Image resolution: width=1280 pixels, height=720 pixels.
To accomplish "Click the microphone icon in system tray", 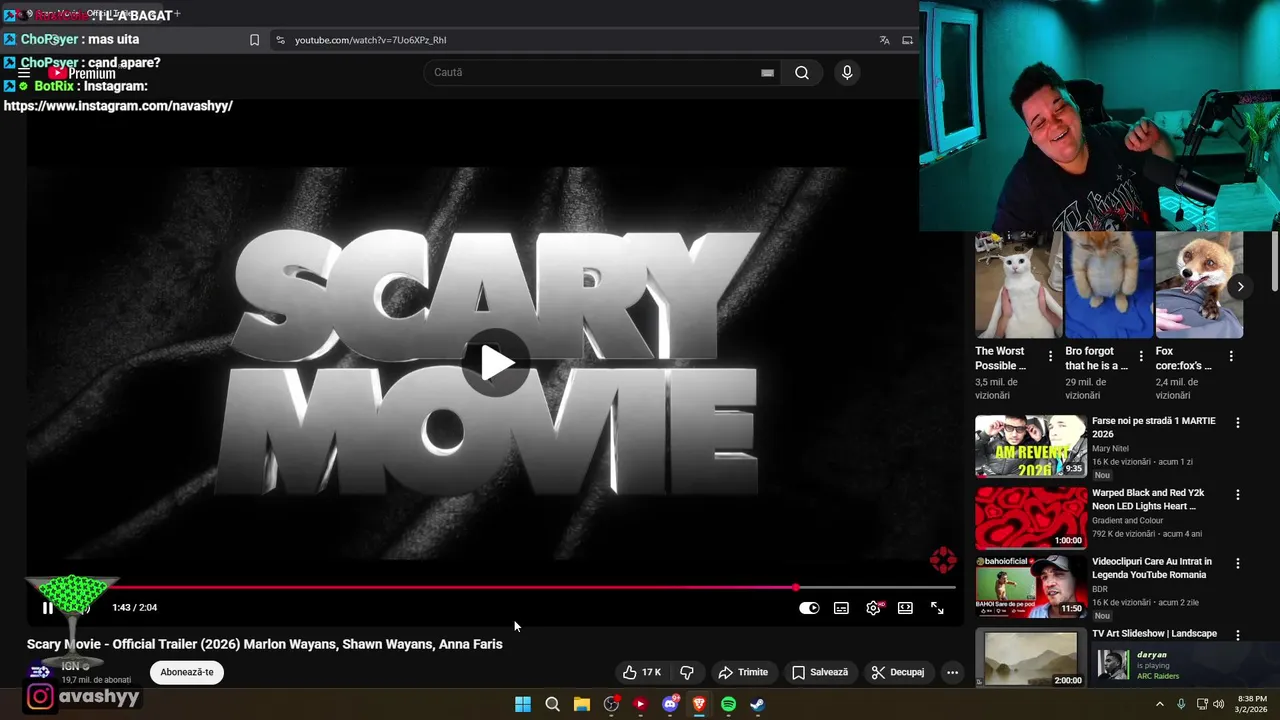I will (x=1181, y=704).
